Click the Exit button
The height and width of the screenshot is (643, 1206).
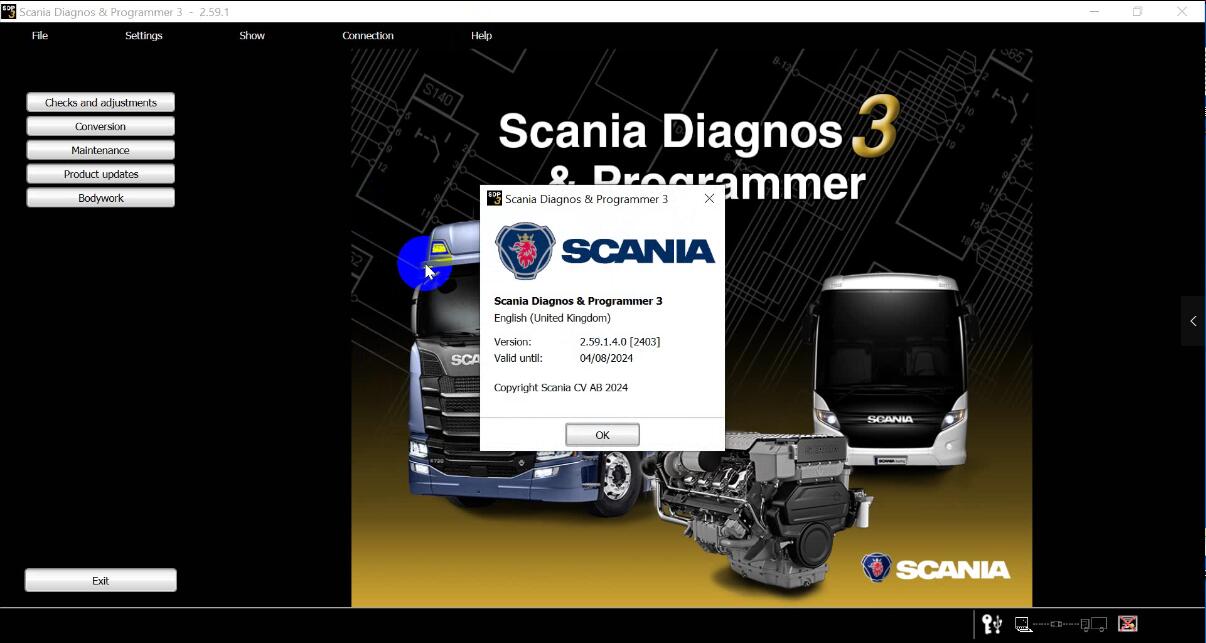click(x=100, y=580)
